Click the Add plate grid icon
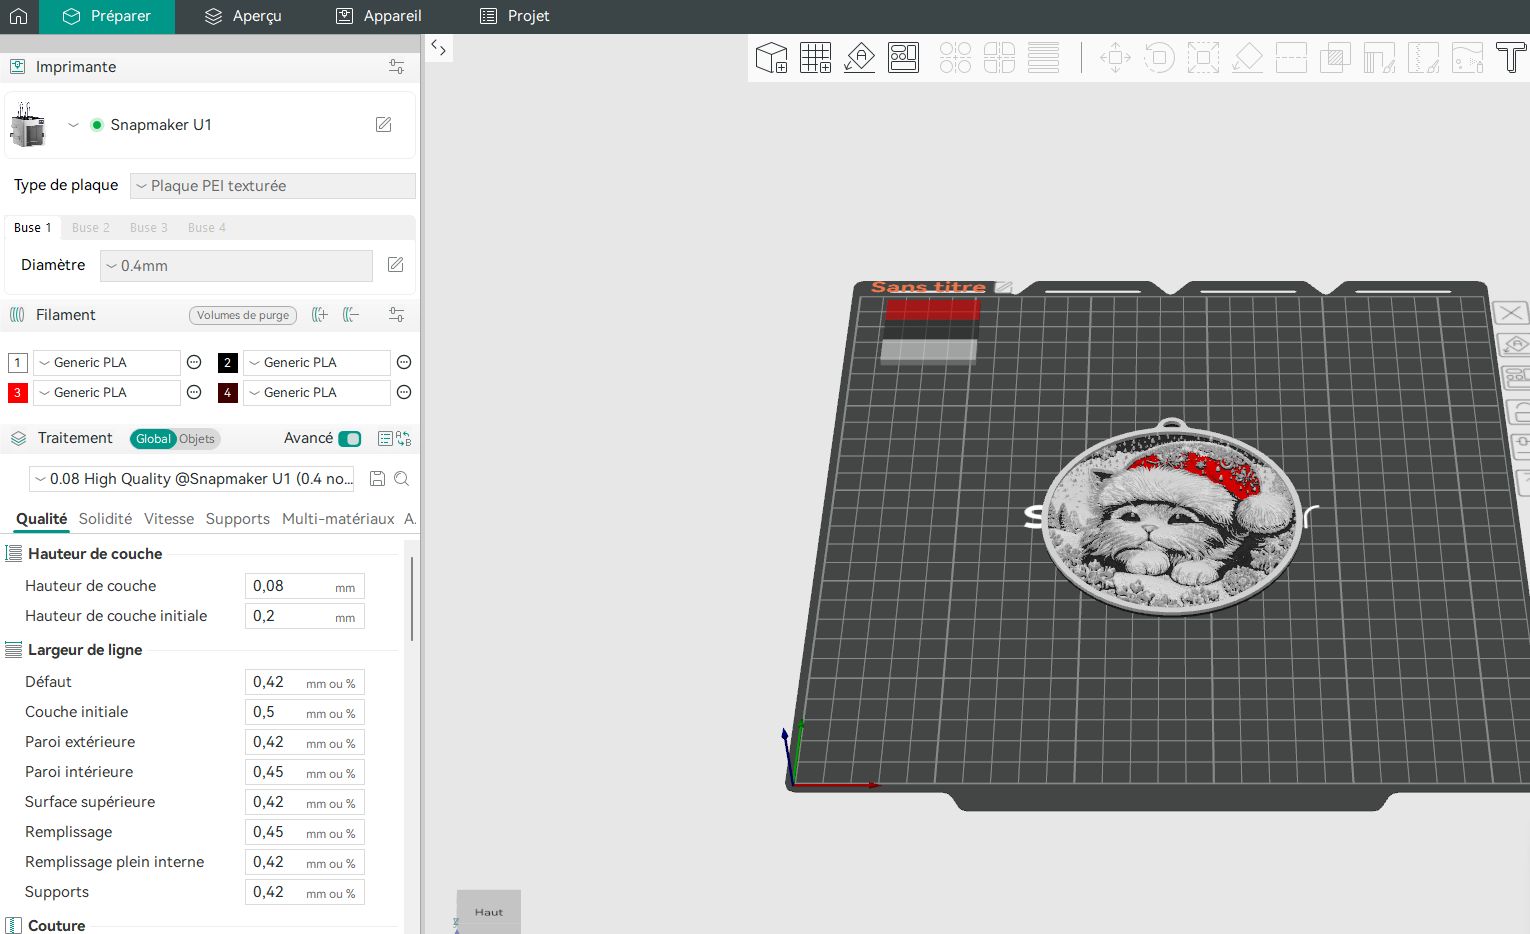Image resolution: width=1530 pixels, height=934 pixels. (x=815, y=58)
